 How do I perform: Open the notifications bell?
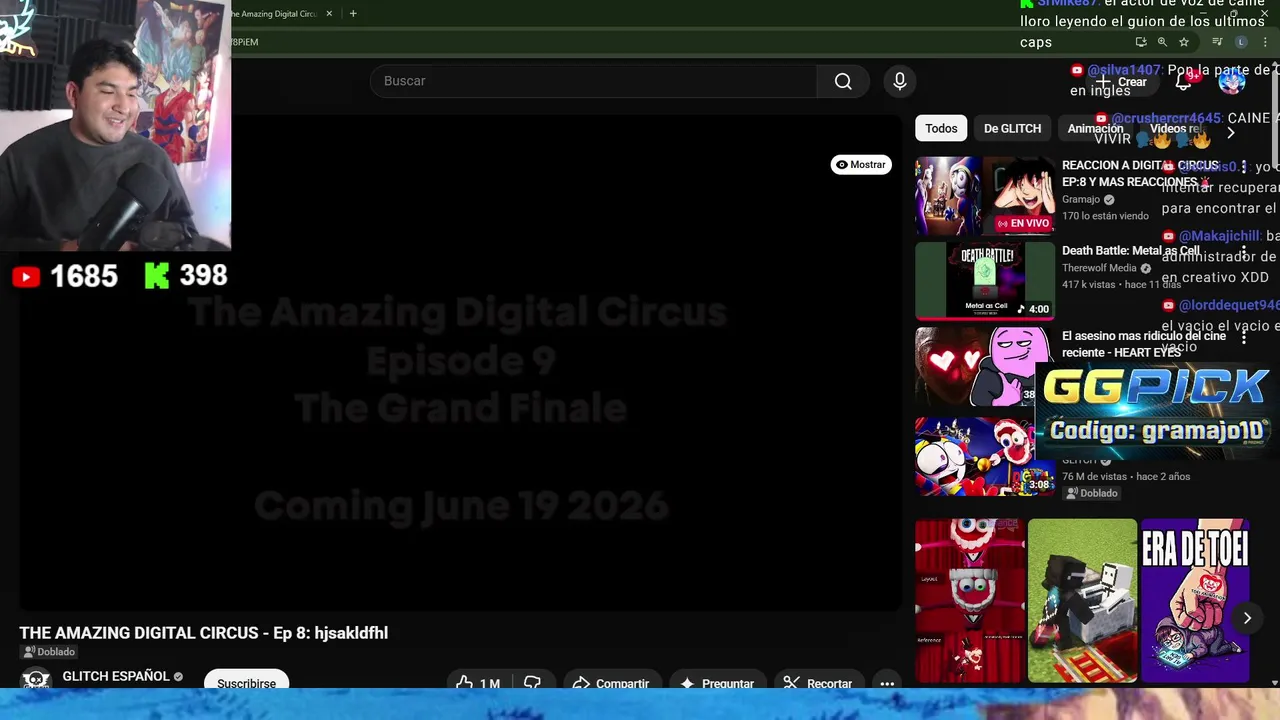[x=1184, y=82]
